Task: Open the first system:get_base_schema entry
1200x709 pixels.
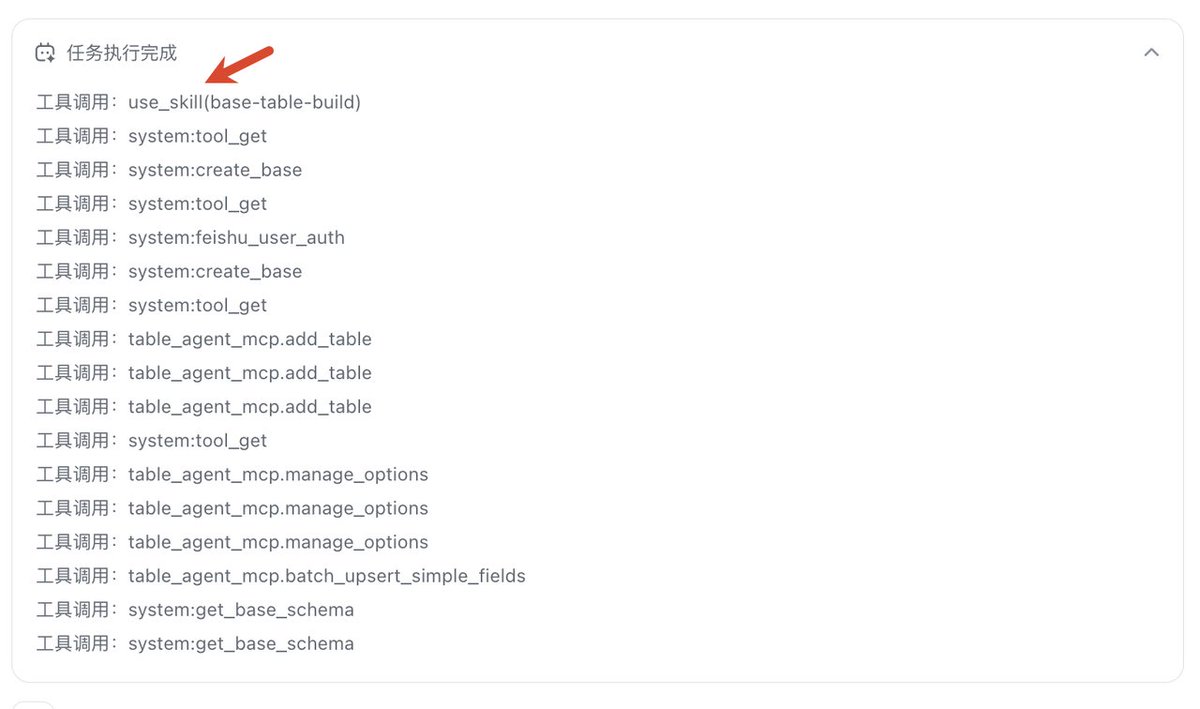Action: click(195, 610)
